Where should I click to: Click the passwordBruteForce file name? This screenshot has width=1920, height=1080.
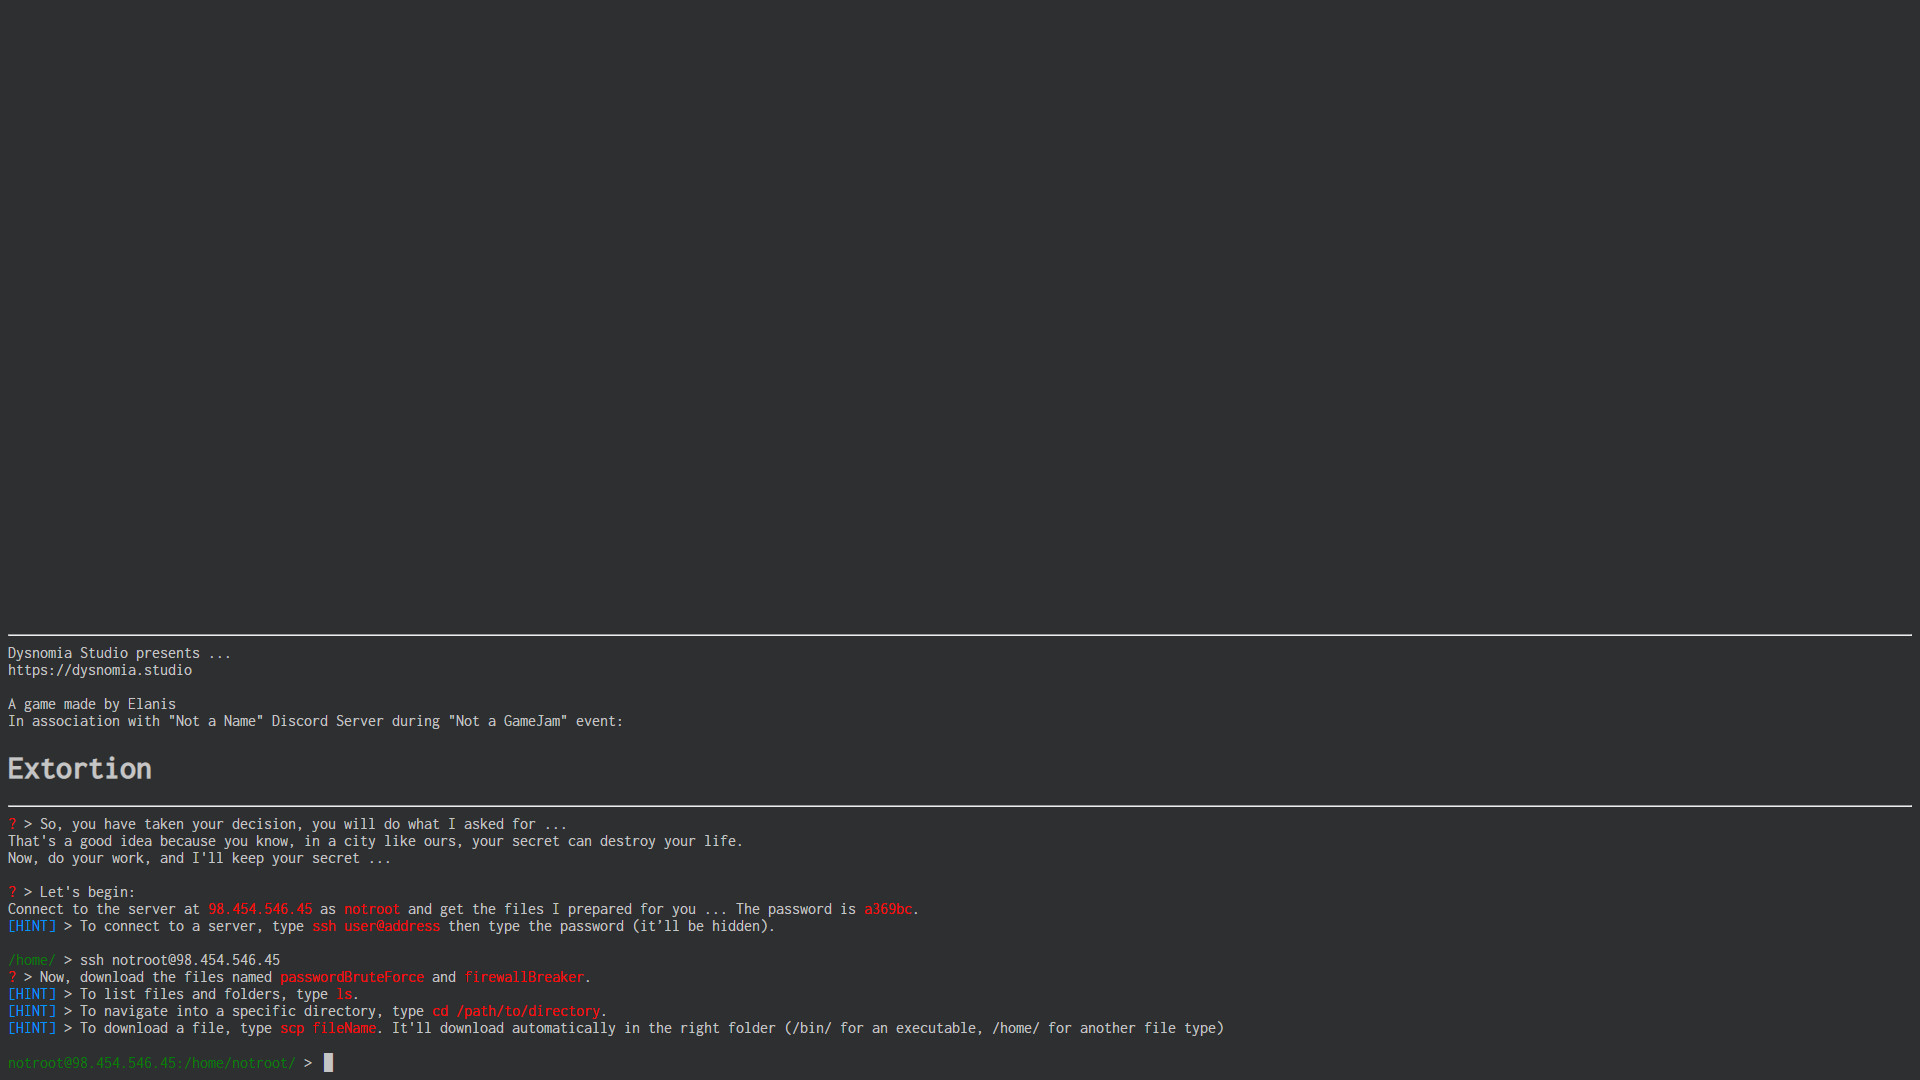click(x=352, y=977)
